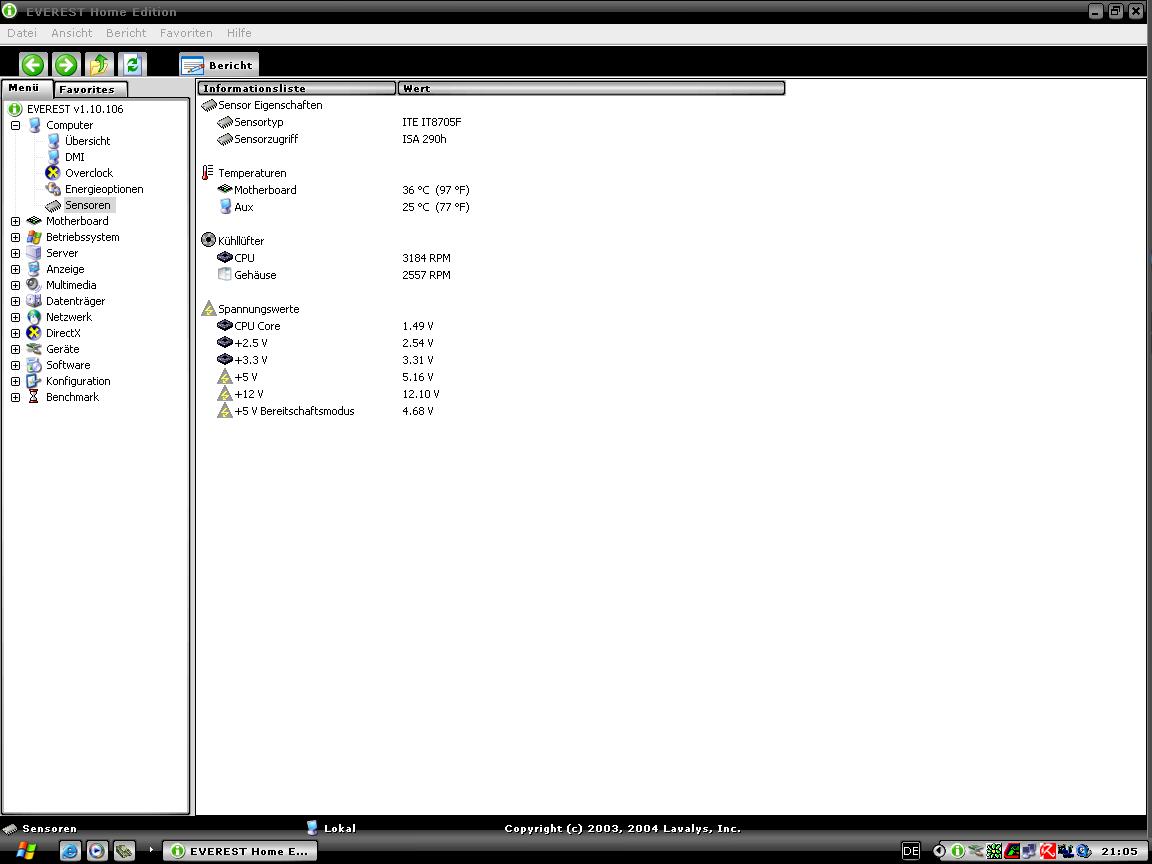Click the Informationsliste column header
The image size is (1152, 864).
pos(297,88)
